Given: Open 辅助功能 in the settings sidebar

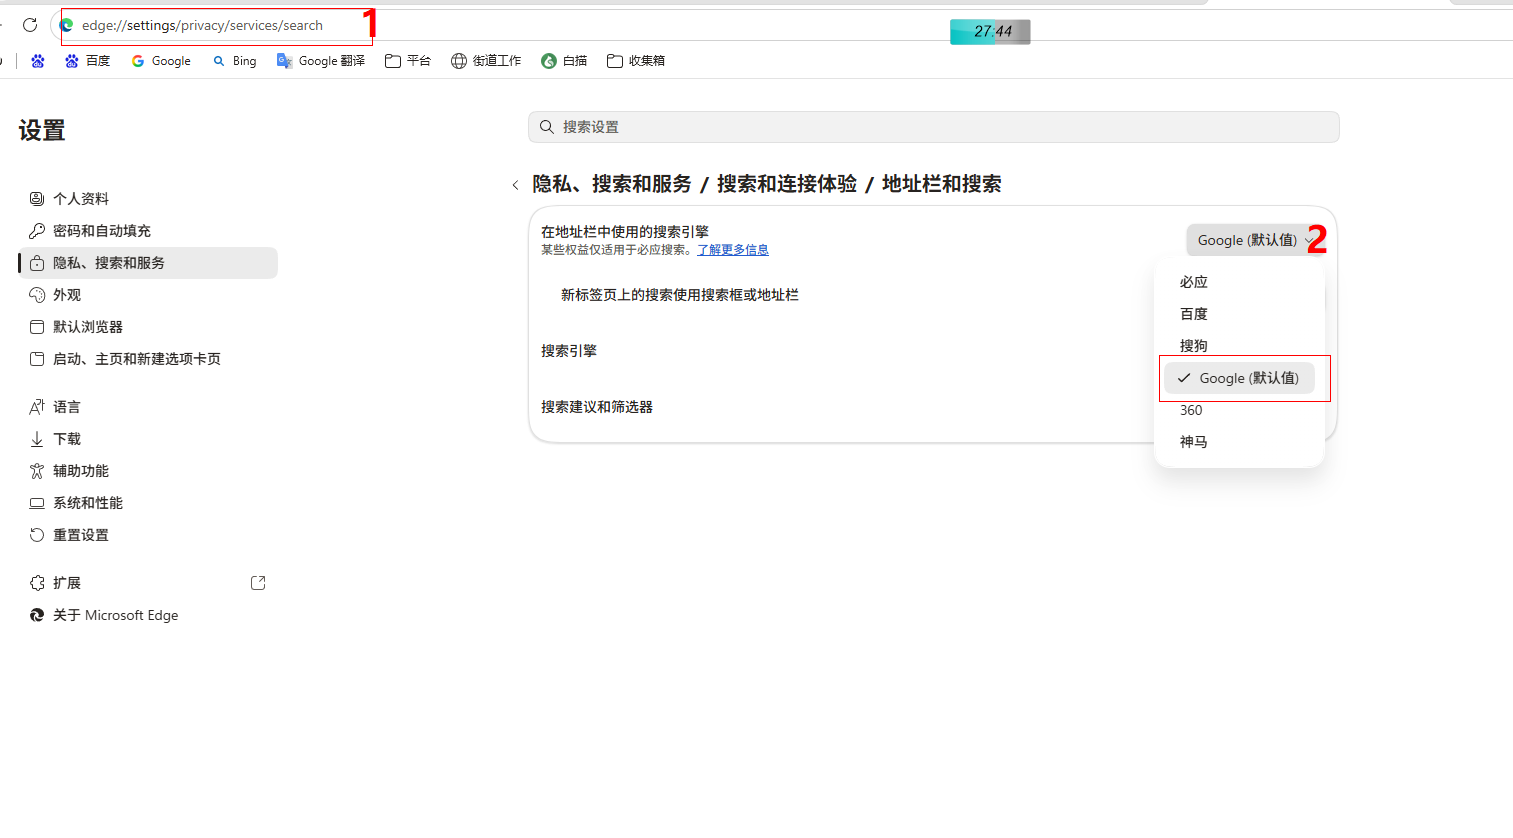Looking at the screenshot, I should (148, 471).
